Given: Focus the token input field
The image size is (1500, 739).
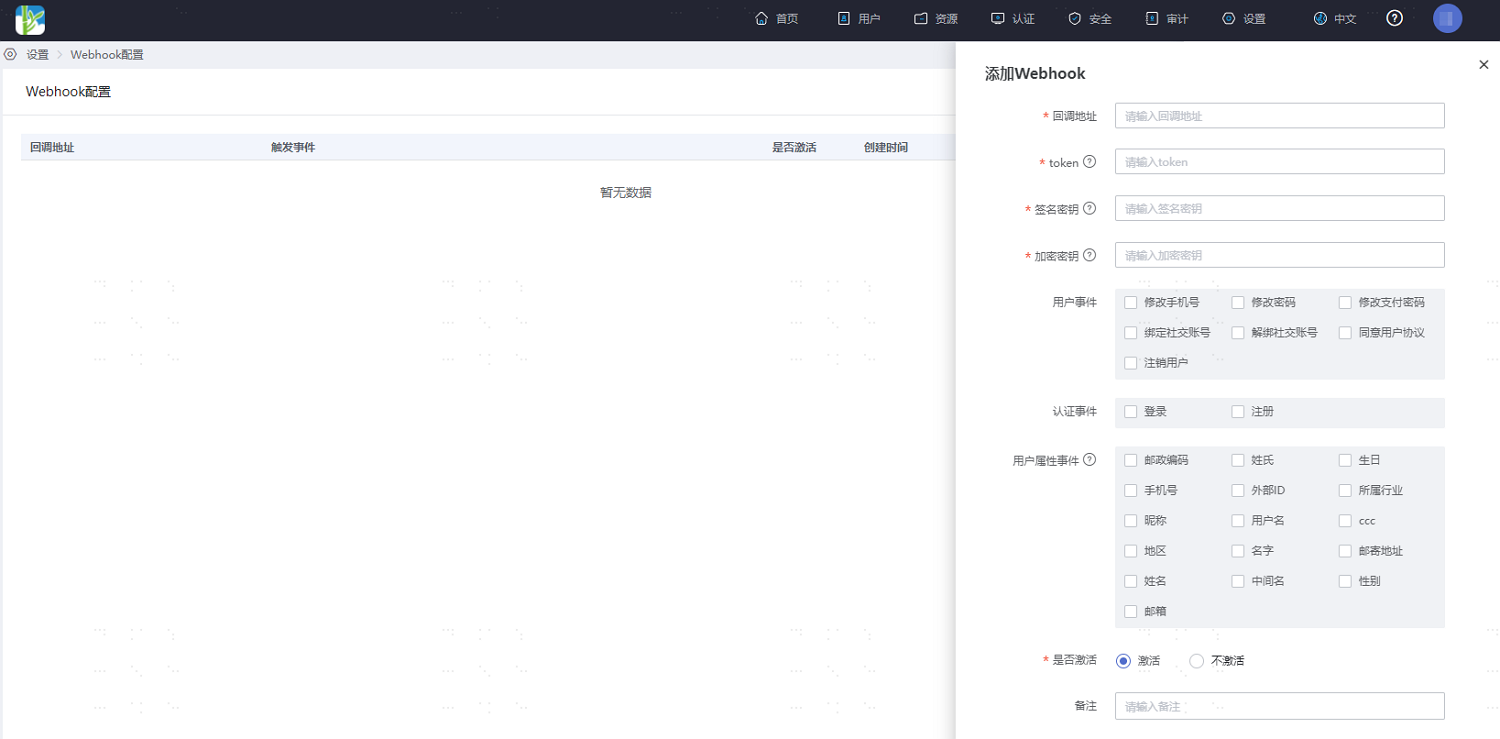Looking at the screenshot, I should (1280, 162).
